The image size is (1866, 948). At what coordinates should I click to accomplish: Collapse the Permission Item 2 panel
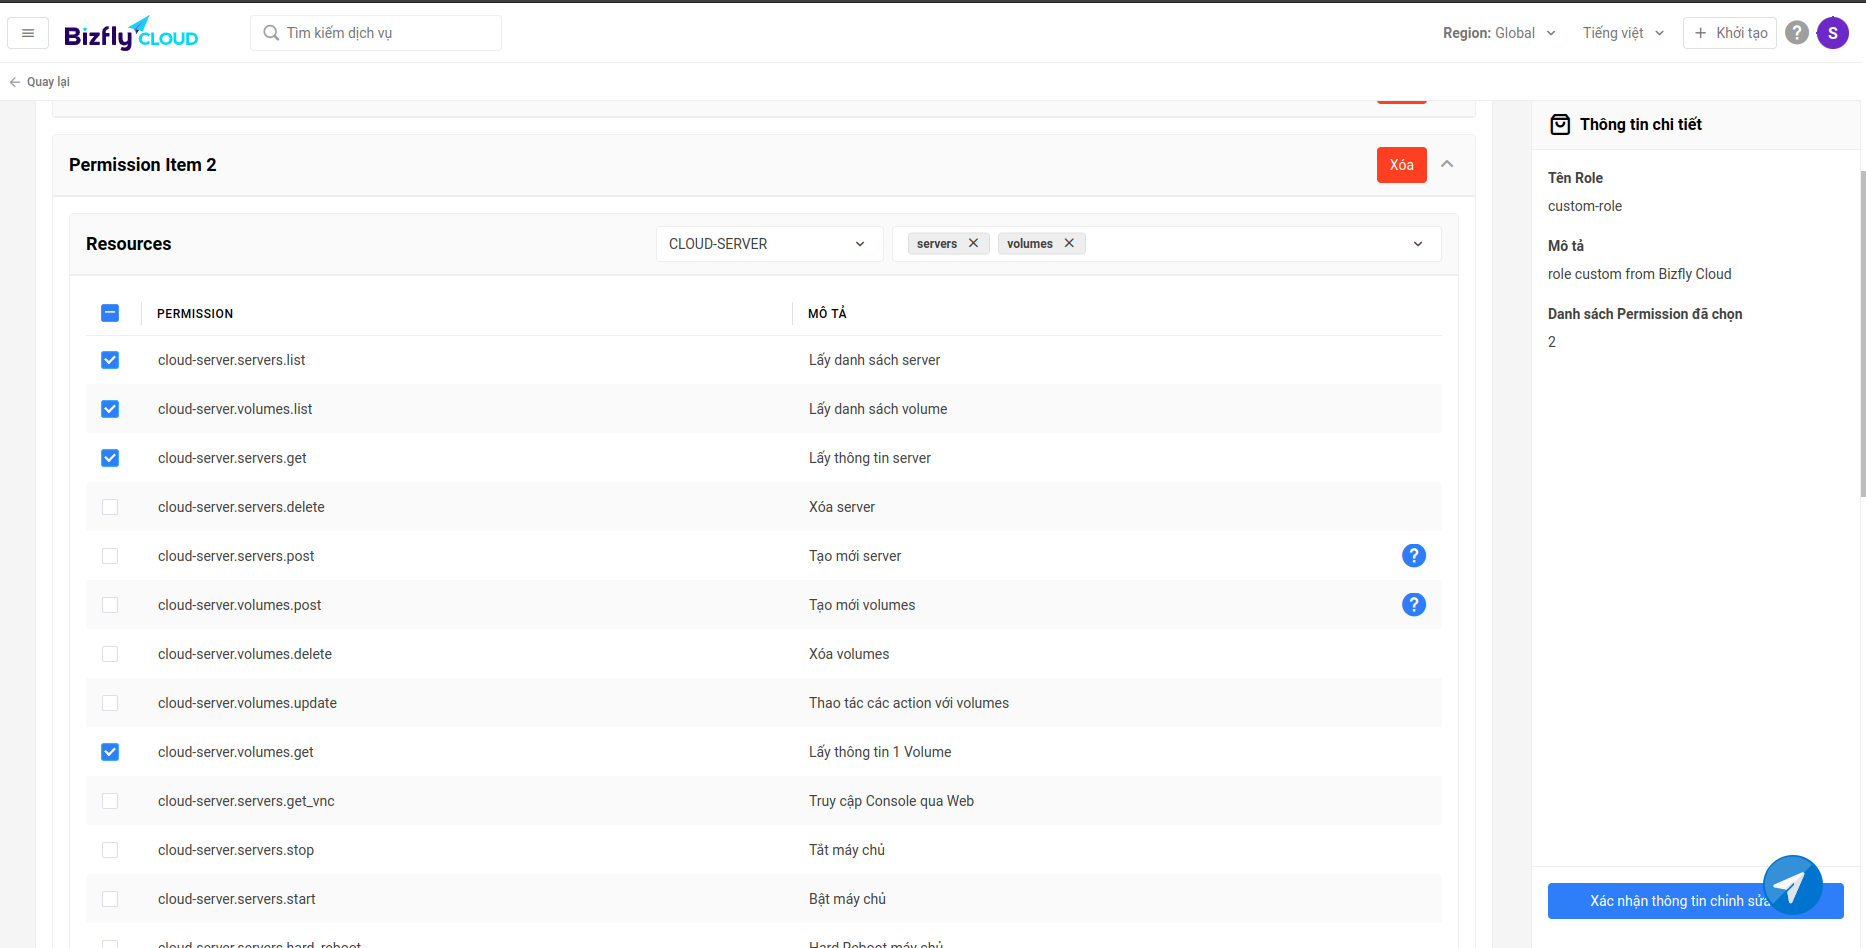(x=1447, y=164)
